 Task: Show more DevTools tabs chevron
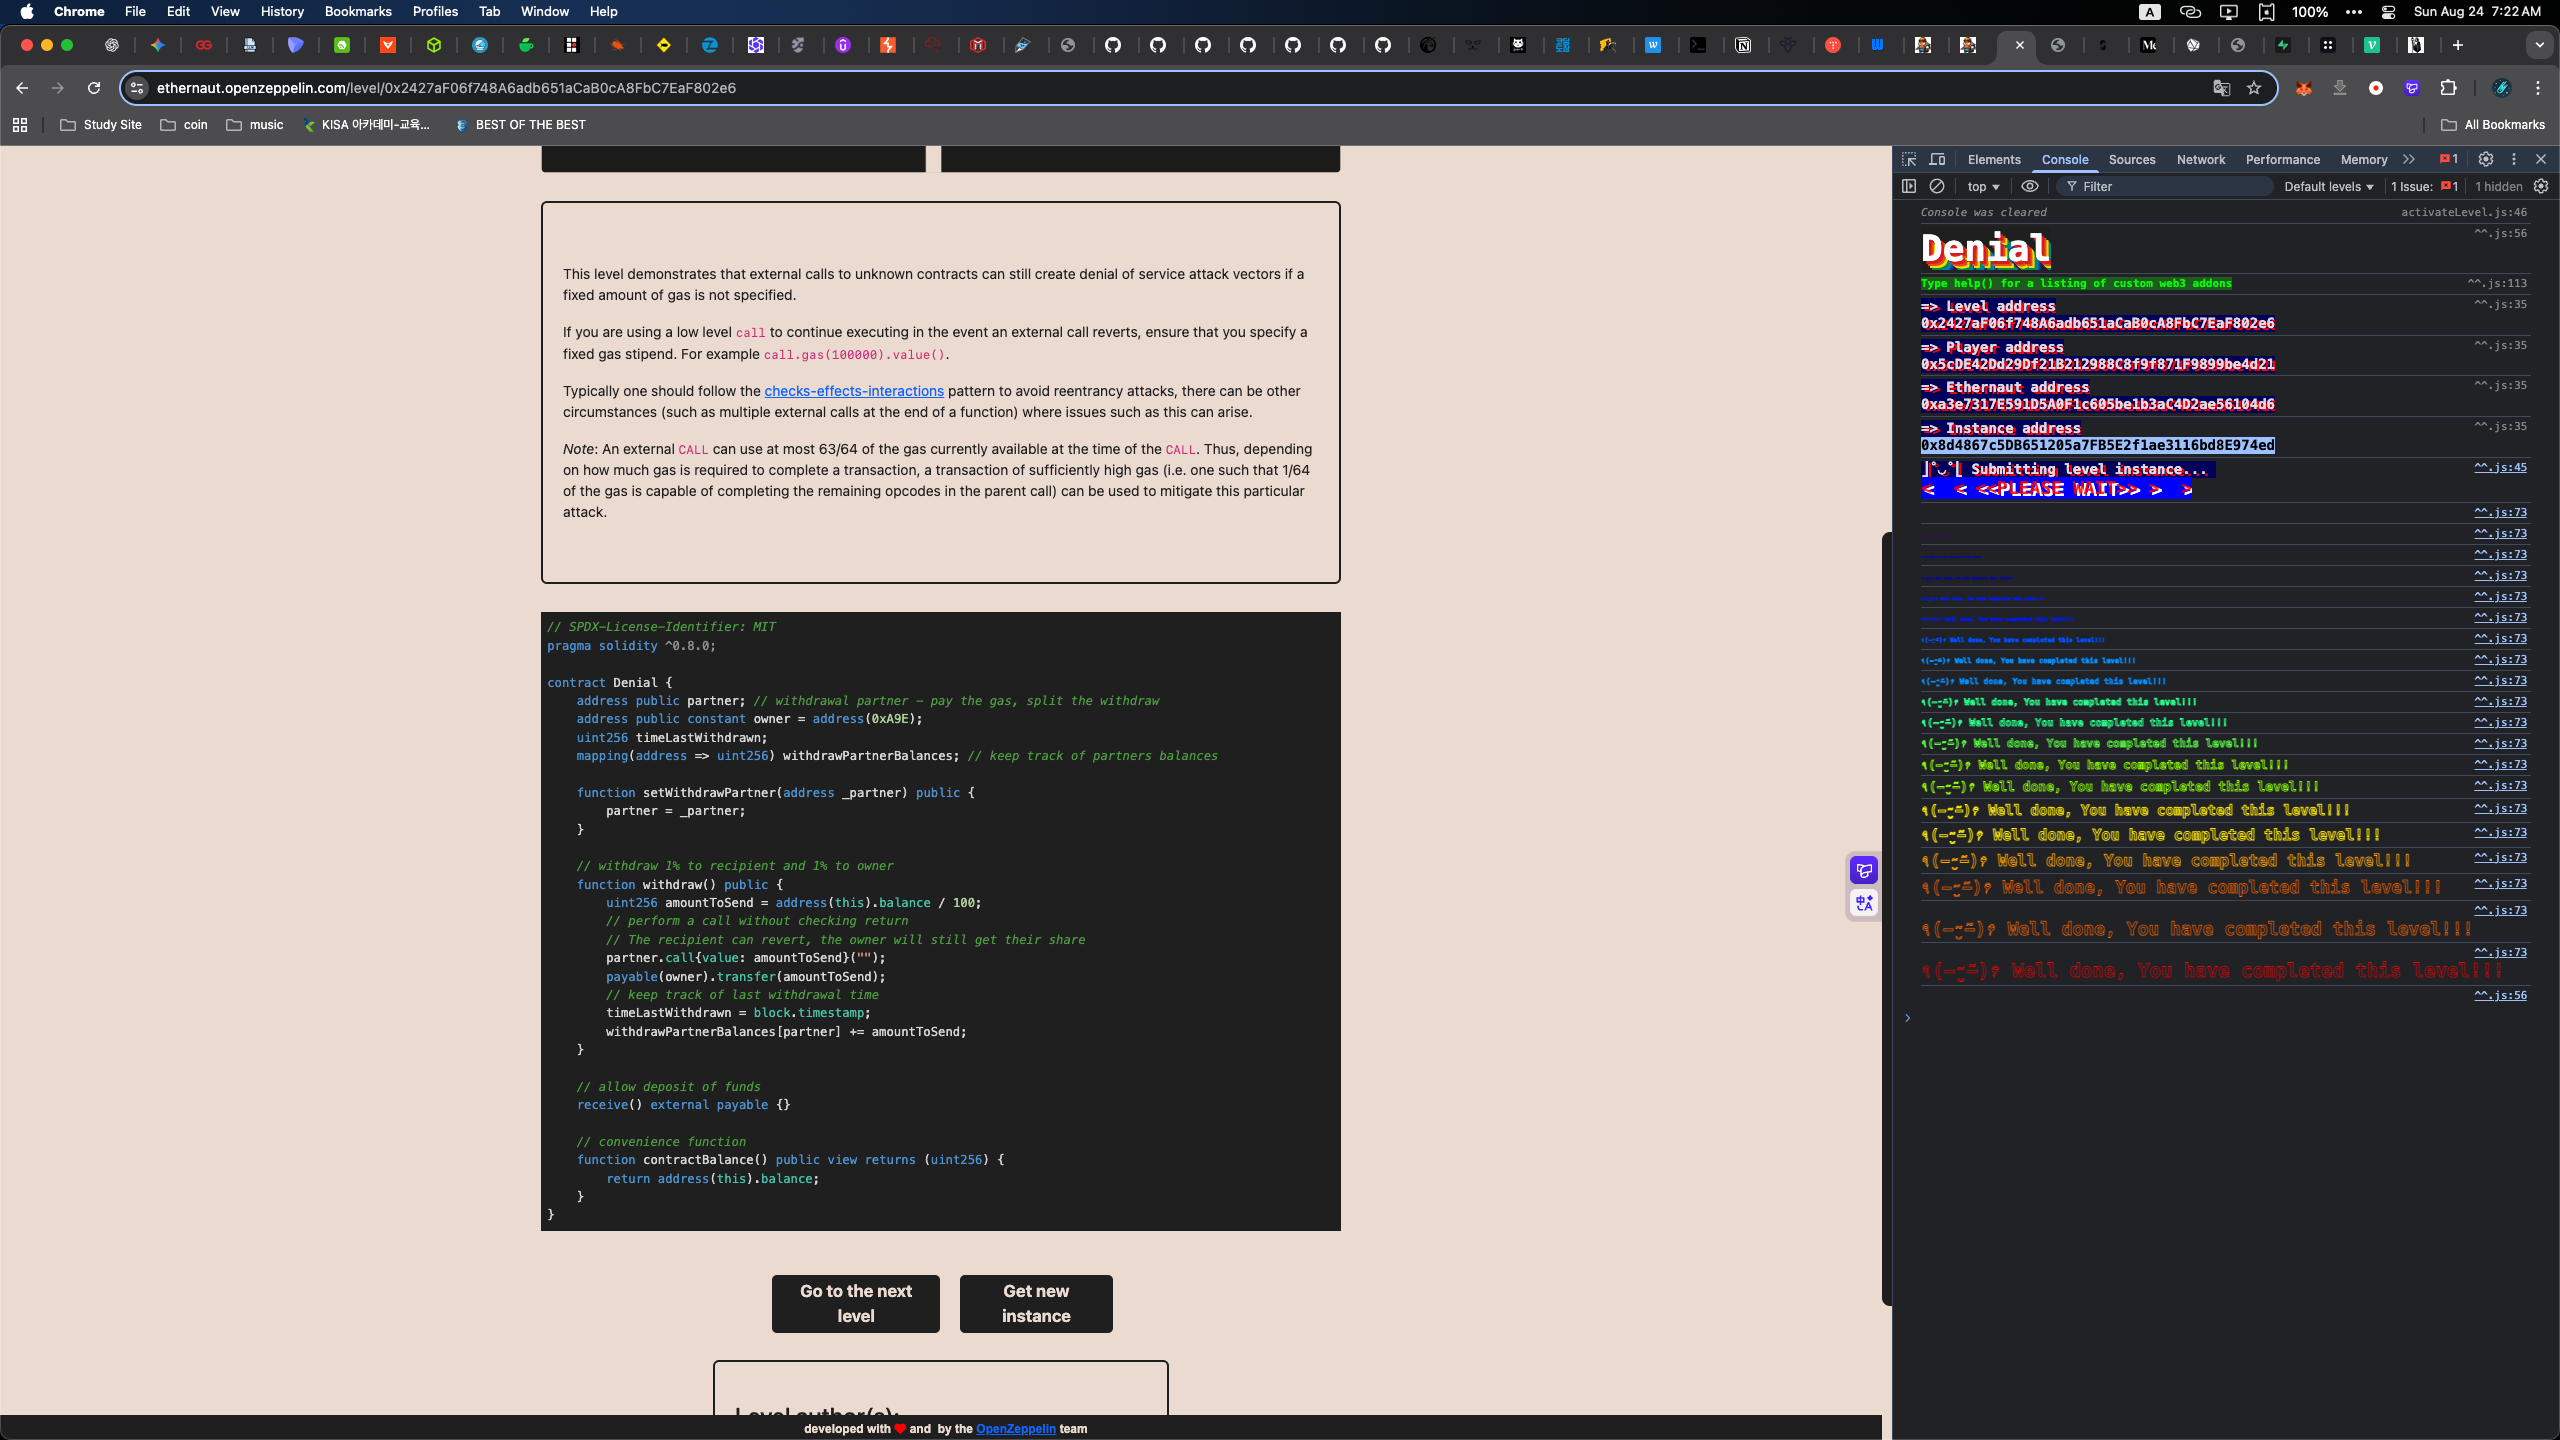2409,159
